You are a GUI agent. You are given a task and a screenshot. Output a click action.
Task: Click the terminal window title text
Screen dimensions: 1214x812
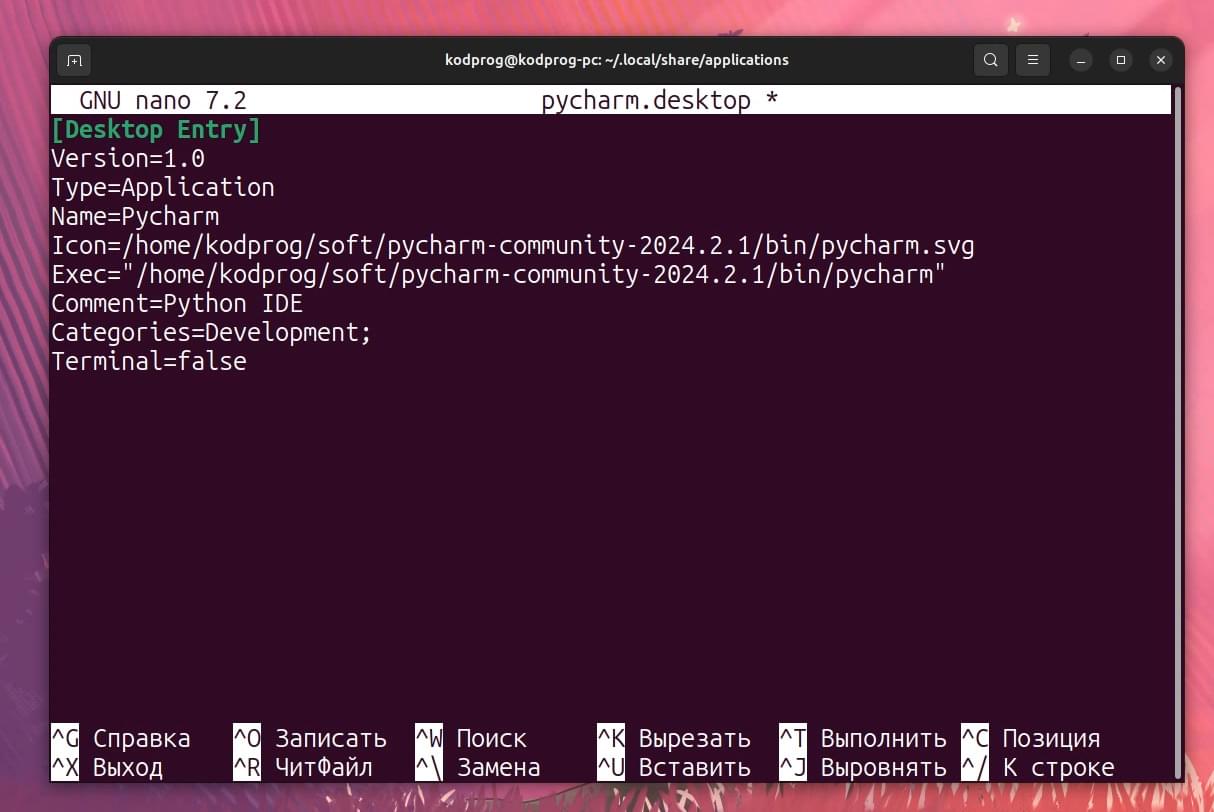pyautogui.click(x=617, y=60)
